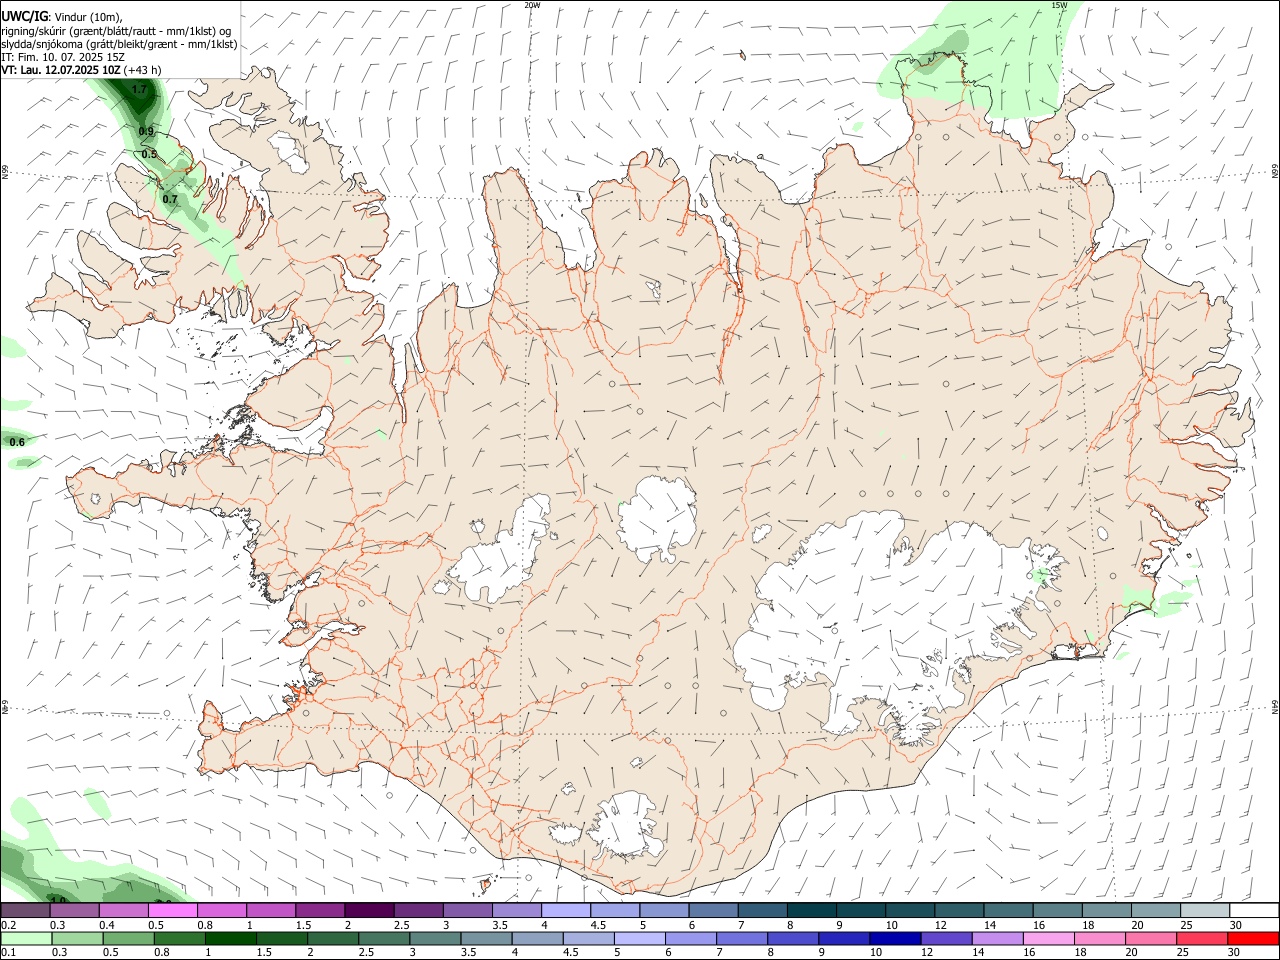Select the magenta 1.5 swatch, upper scale
The image size is (1280, 960).
point(320,911)
